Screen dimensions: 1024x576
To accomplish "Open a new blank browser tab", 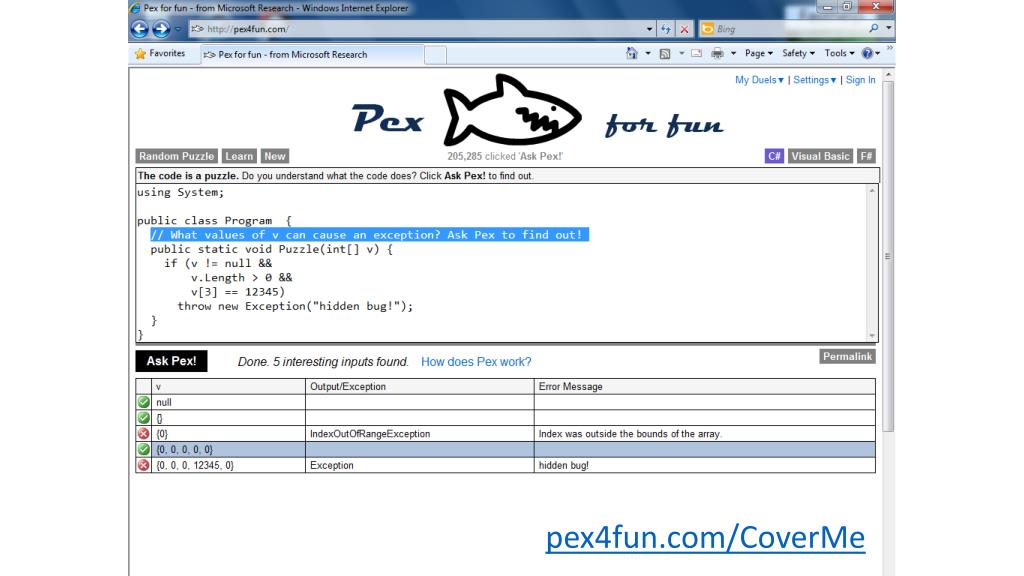I will point(435,55).
